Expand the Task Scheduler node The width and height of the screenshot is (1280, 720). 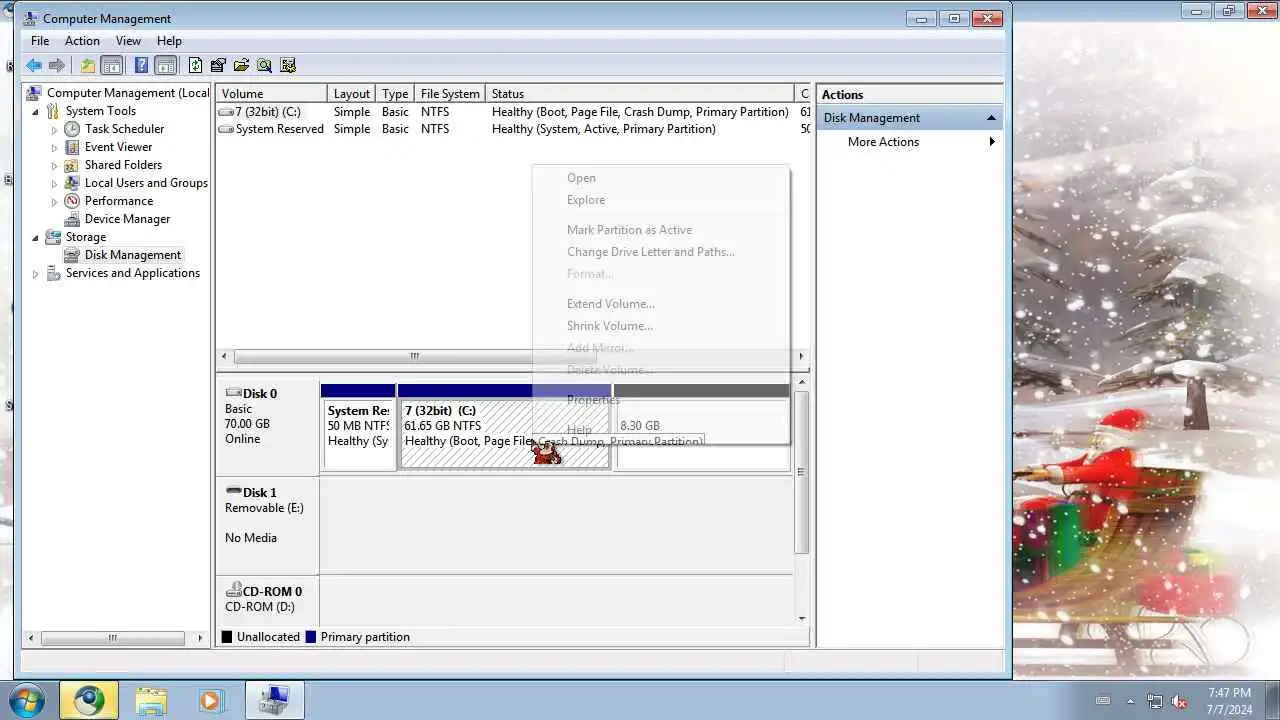[x=55, y=129]
